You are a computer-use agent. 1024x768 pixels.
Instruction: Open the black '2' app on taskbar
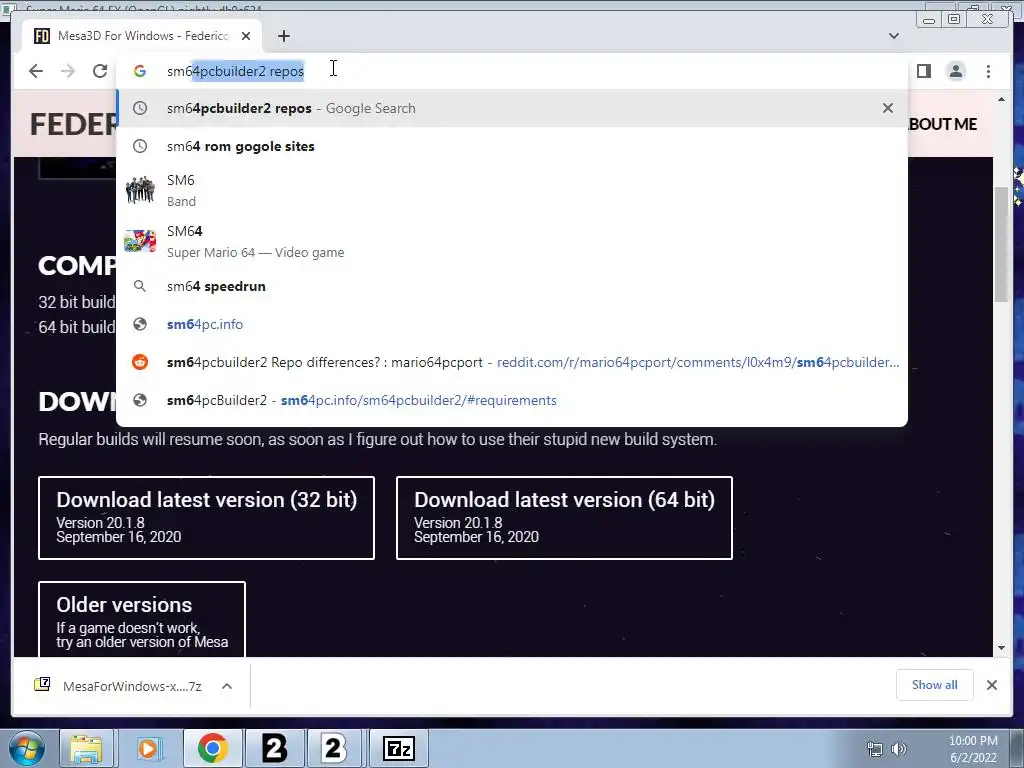tap(274, 748)
